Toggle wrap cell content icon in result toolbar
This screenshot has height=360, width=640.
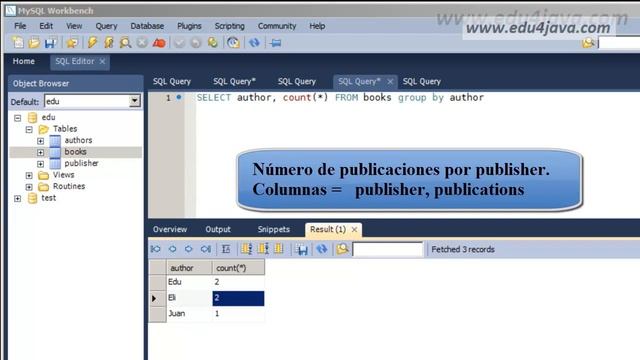pyautogui.click(x=226, y=249)
